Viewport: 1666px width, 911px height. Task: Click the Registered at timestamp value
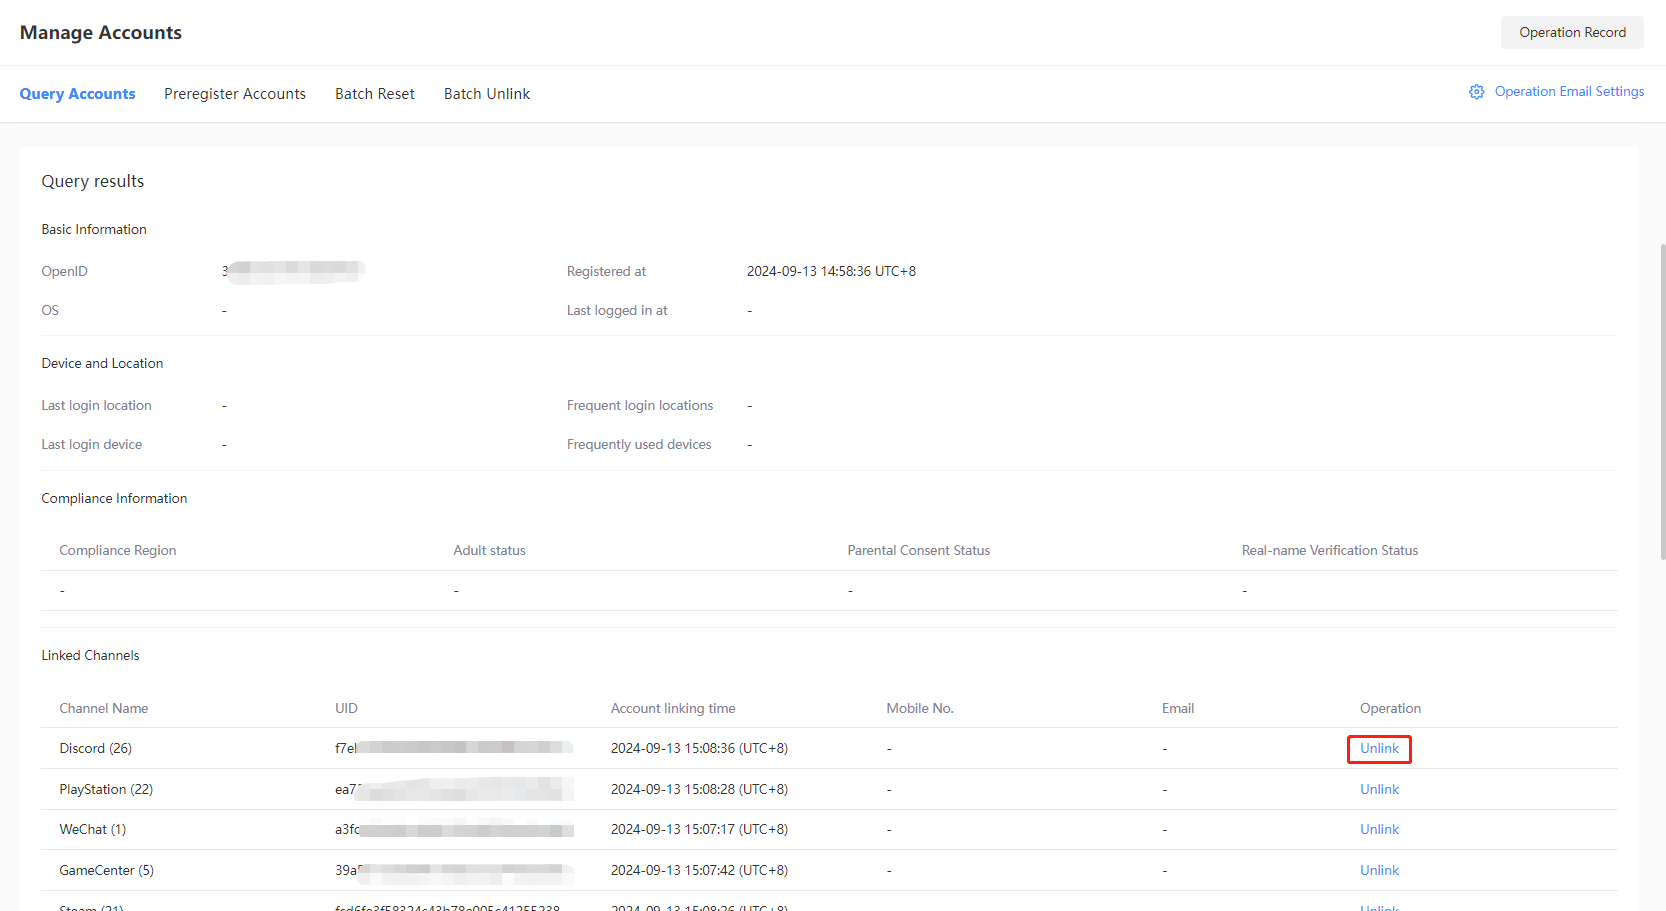point(830,272)
